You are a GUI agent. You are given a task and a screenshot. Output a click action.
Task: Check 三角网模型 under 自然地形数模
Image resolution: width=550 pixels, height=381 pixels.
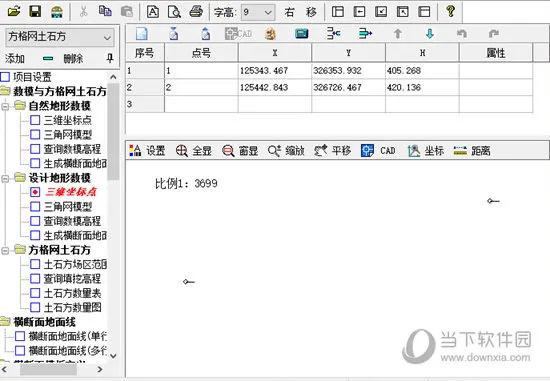(35, 134)
